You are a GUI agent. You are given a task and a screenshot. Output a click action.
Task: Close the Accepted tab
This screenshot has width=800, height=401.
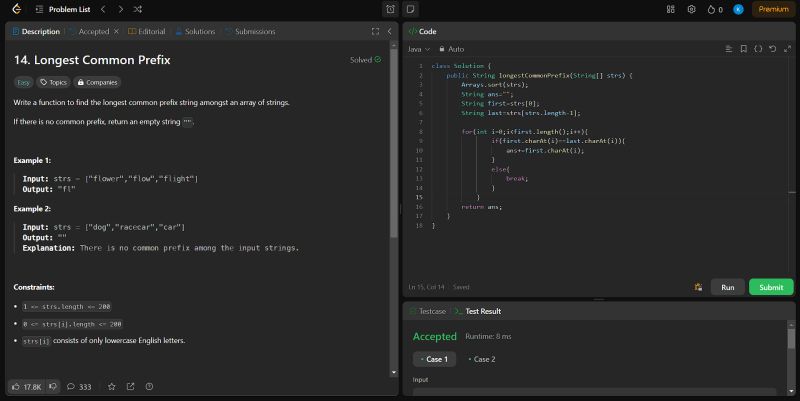[116, 31]
